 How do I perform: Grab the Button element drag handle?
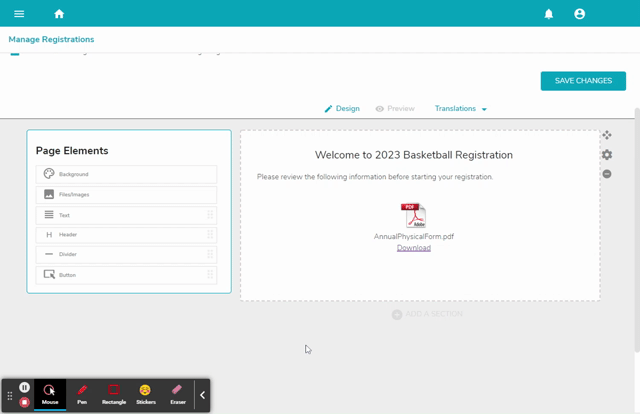click(x=210, y=274)
